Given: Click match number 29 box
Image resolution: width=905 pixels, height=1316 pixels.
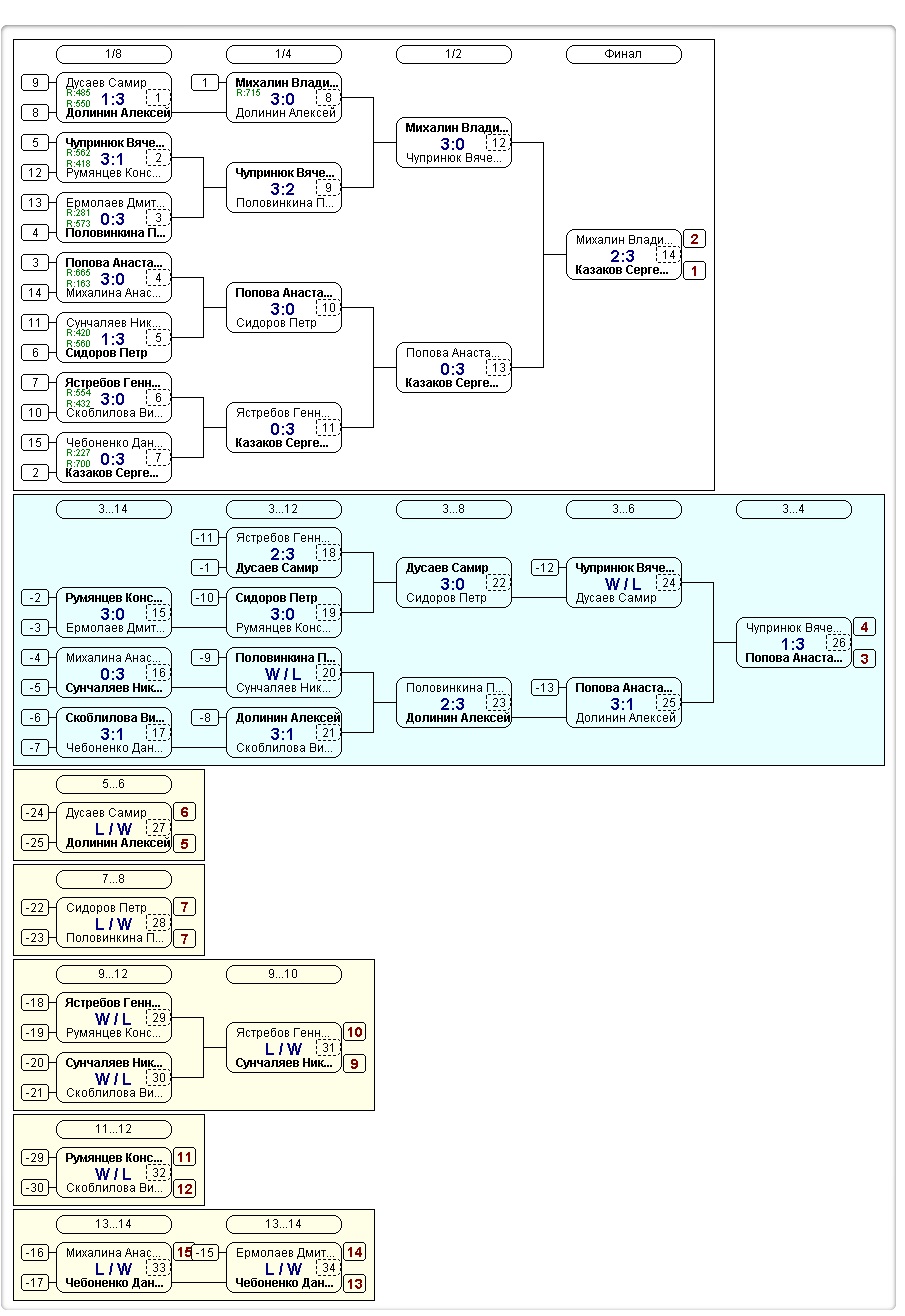Looking at the screenshot, I should click(x=157, y=1018).
